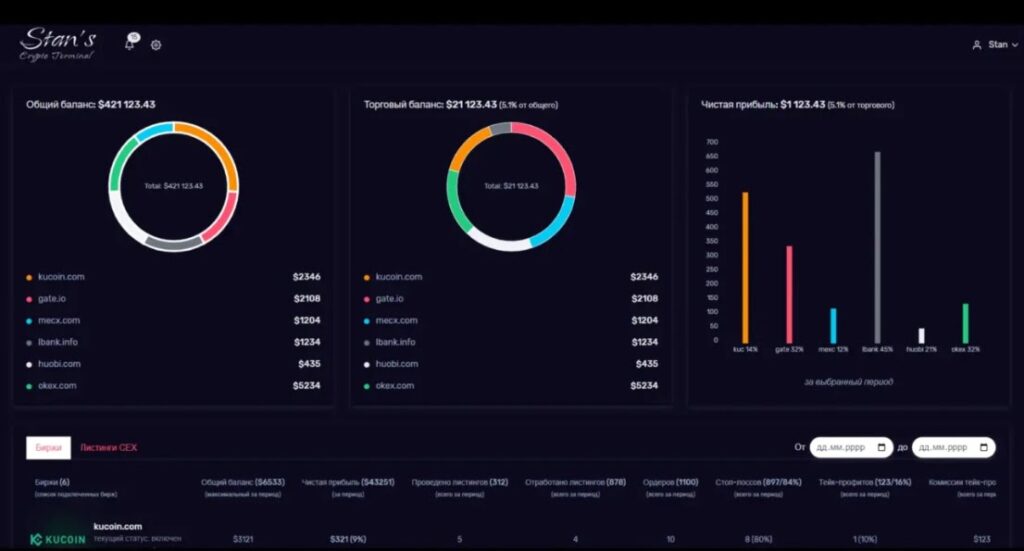Select gate.io in the total balance legend

coord(52,299)
